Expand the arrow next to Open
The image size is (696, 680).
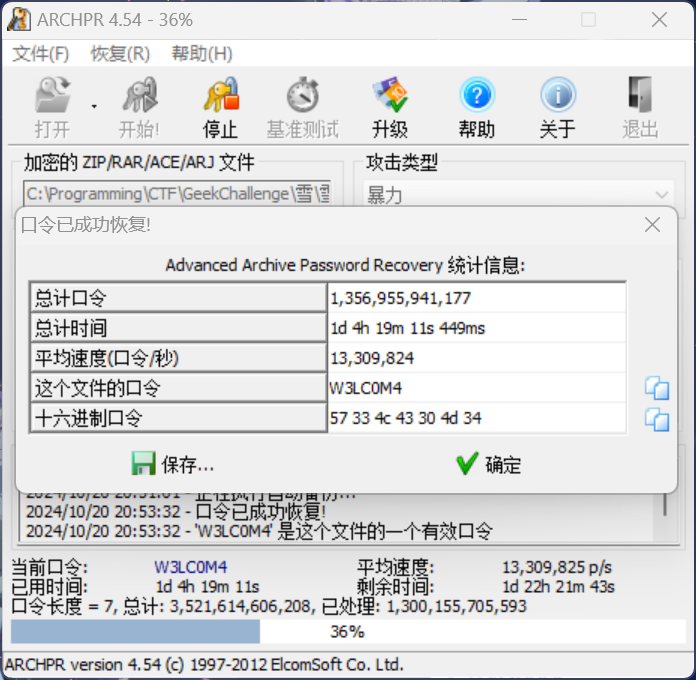click(x=94, y=107)
